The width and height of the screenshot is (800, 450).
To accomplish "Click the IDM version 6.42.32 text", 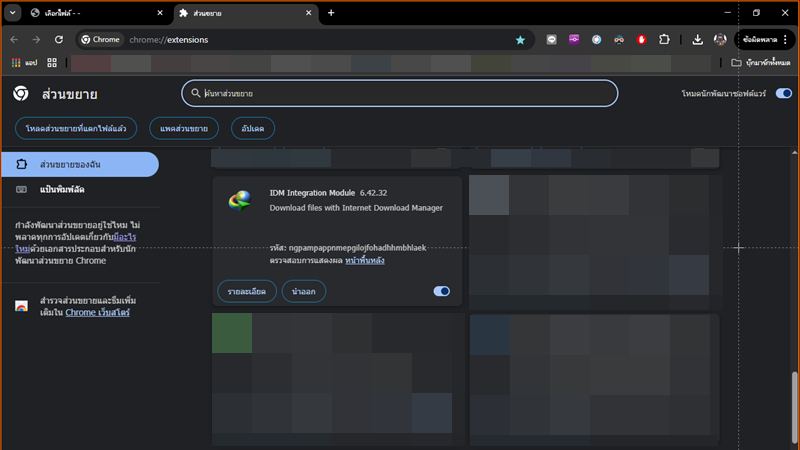I will click(373, 193).
